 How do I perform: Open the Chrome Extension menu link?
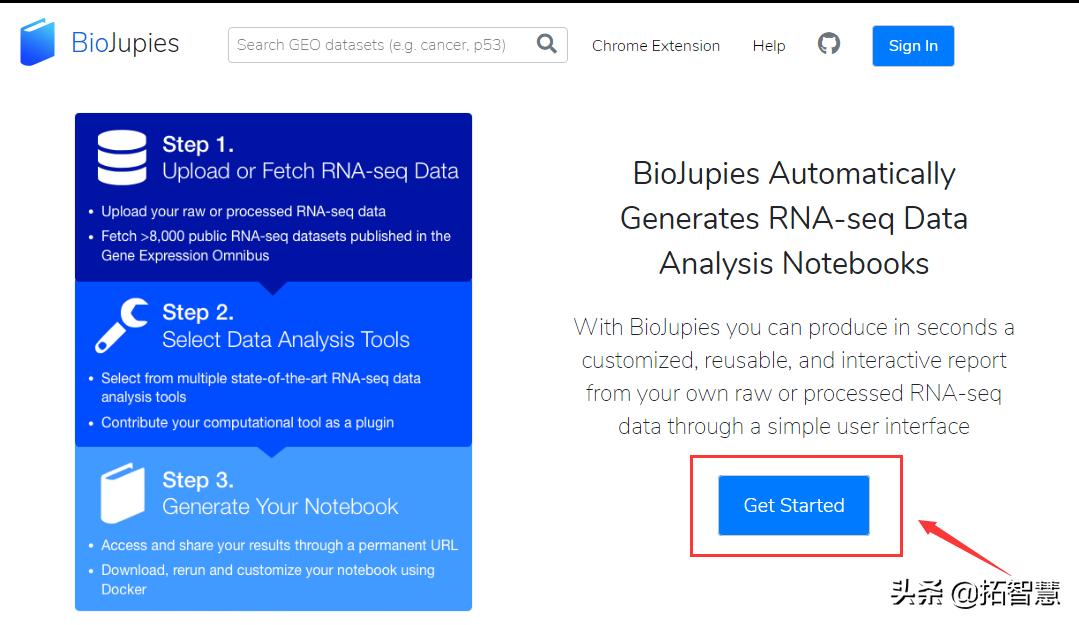point(655,46)
